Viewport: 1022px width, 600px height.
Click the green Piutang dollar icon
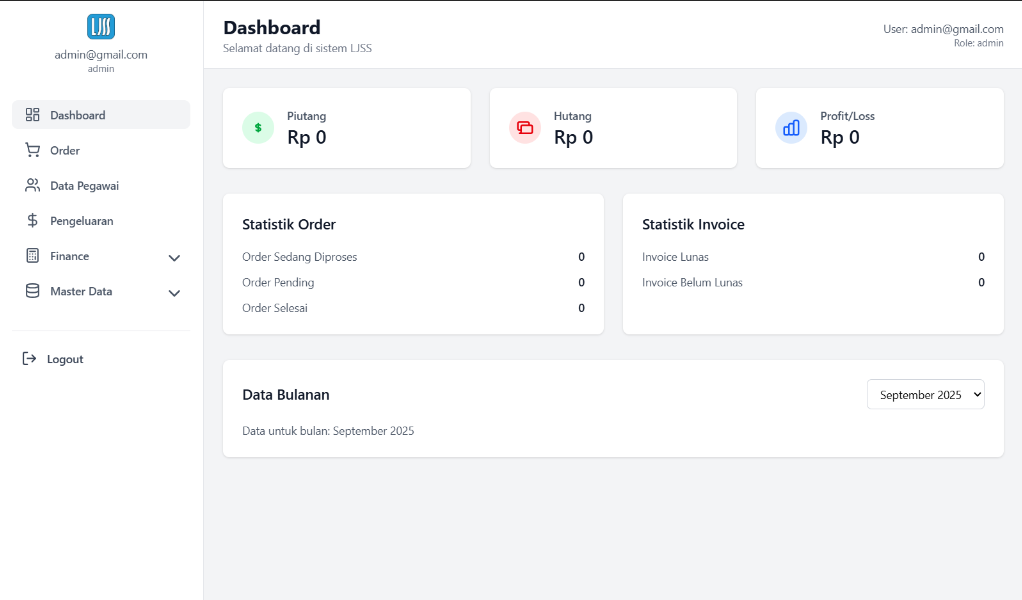258,128
